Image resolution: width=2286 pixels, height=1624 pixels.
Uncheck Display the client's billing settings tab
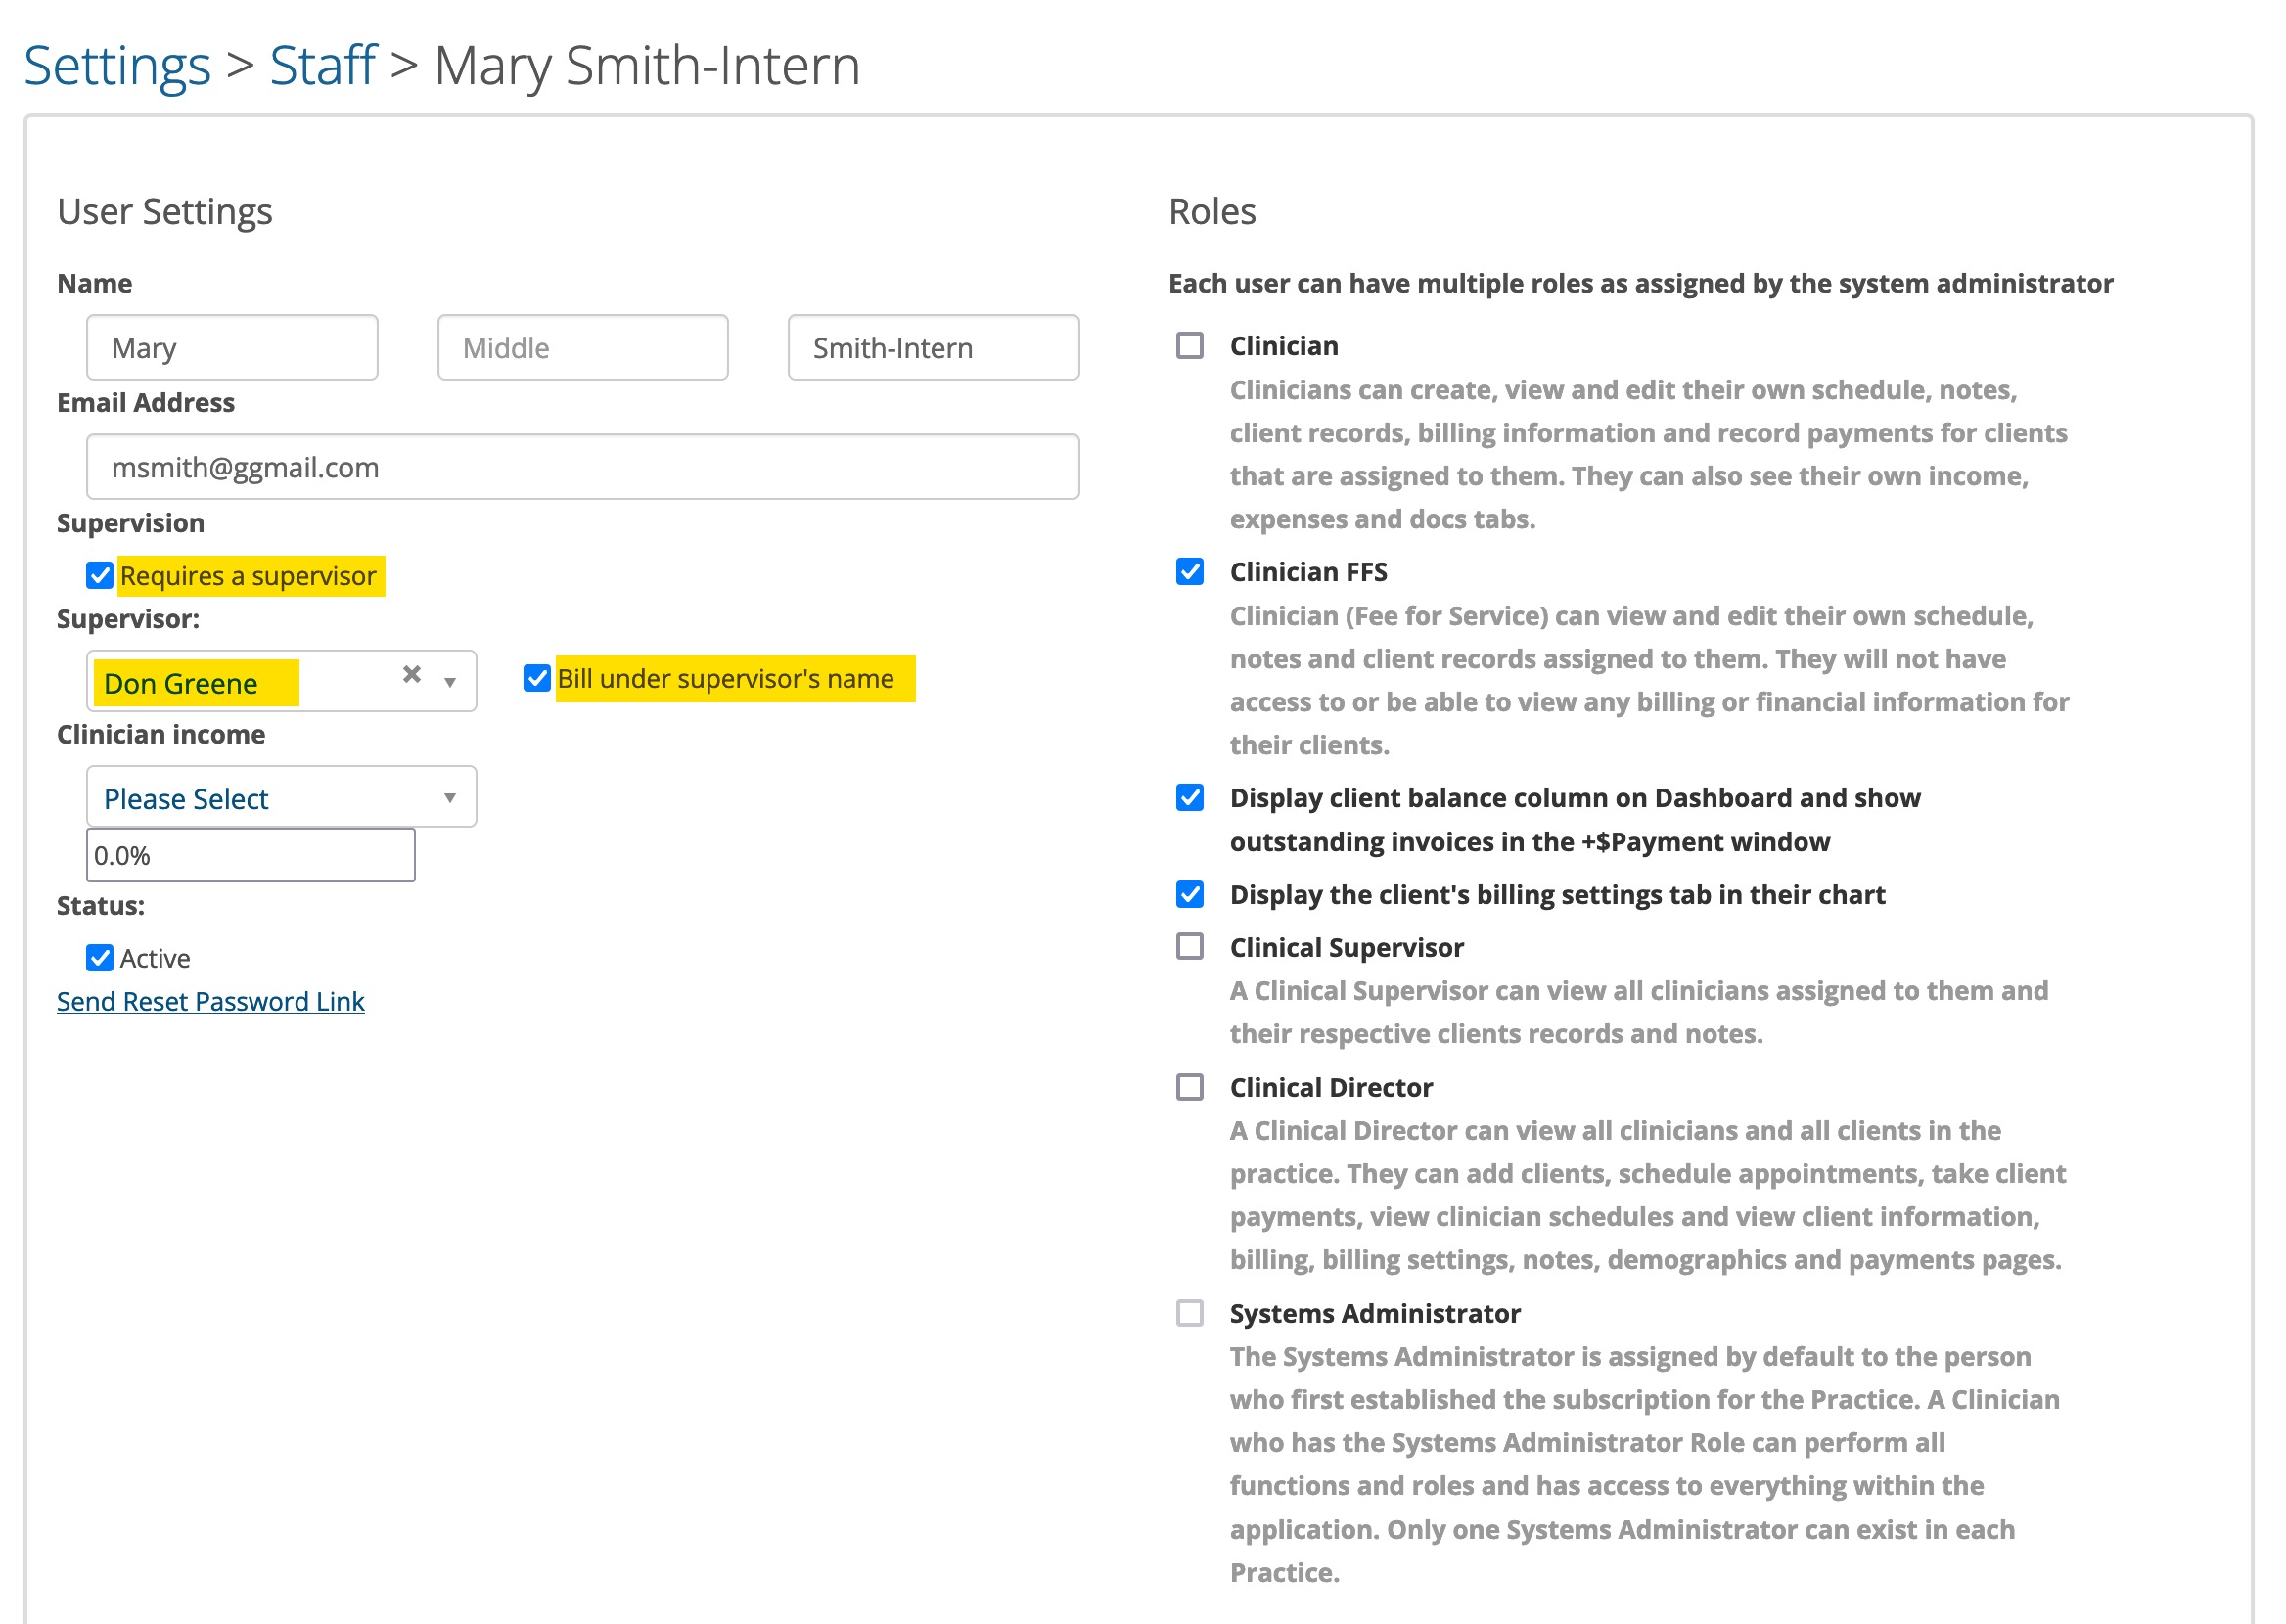1189,895
